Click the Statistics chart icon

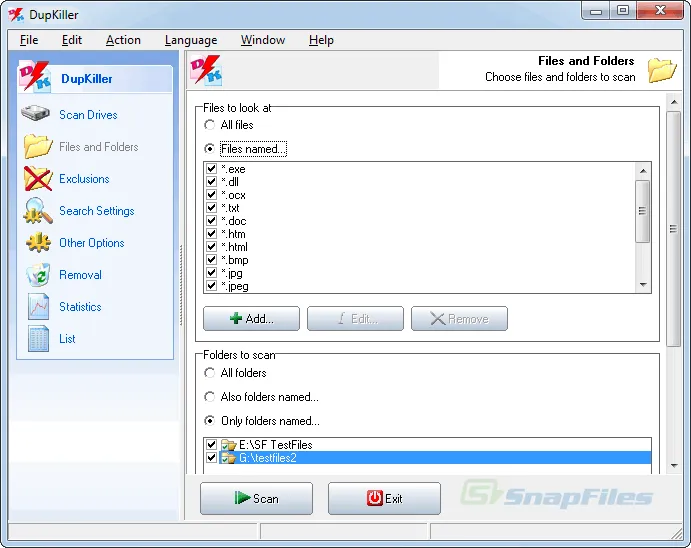(38, 307)
